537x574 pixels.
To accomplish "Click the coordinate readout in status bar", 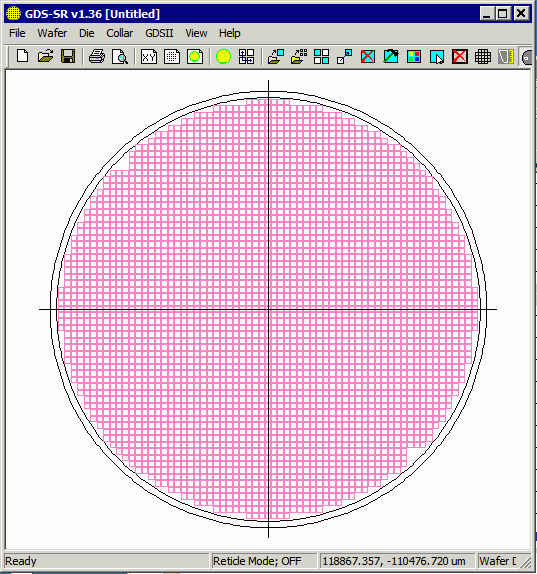I will [394, 561].
